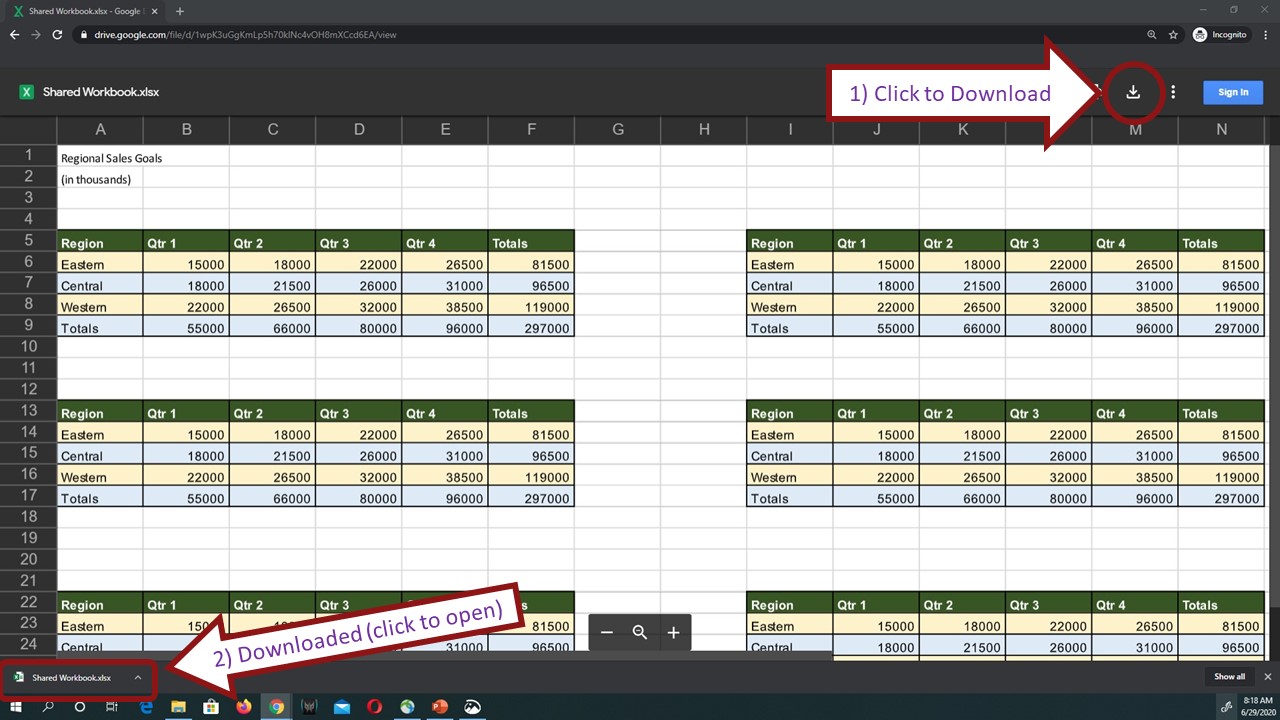Open downloaded Shared Workbook.xlsx in the download bar
This screenshot has height=720, width=1280.
[x=71, y=677]
